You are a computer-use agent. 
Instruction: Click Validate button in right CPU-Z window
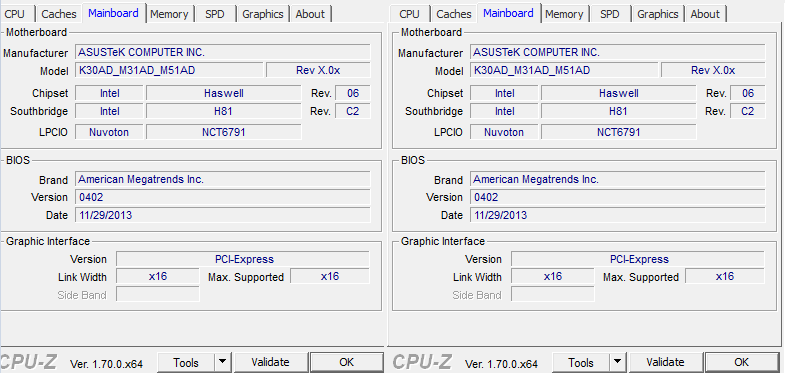665,362
